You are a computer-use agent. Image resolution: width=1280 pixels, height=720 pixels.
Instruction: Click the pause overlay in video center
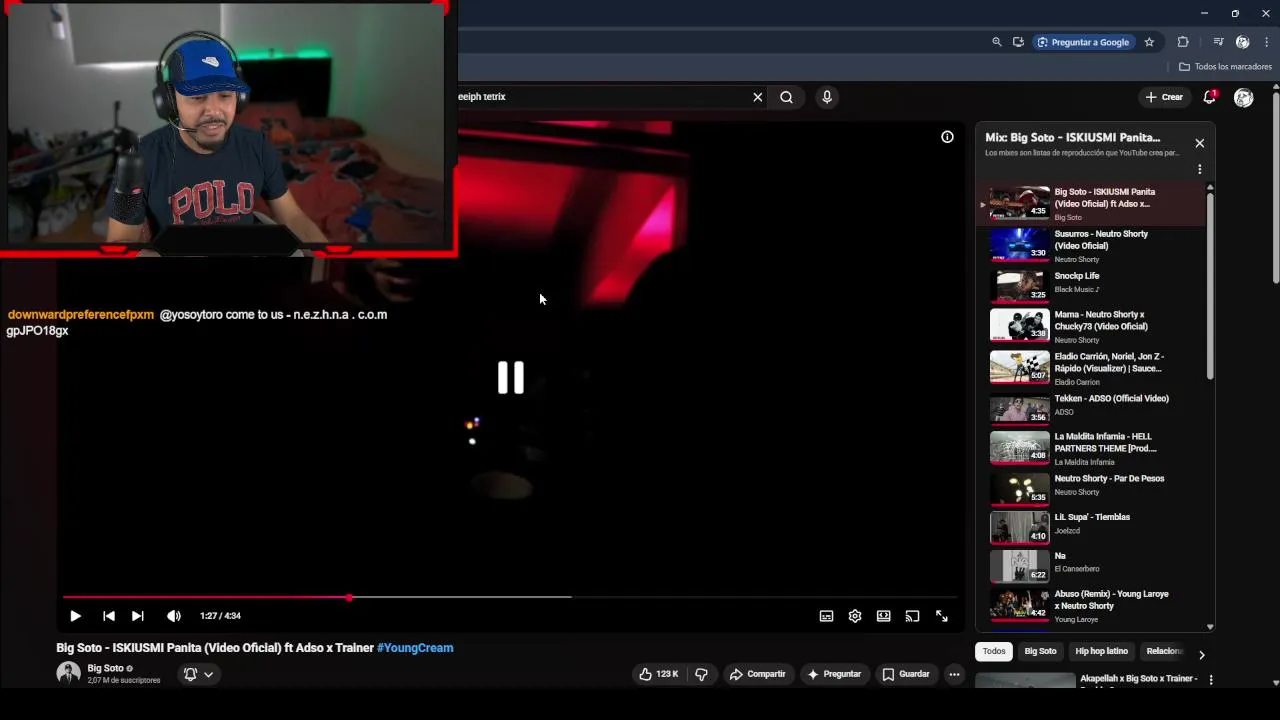pos(511,377)
